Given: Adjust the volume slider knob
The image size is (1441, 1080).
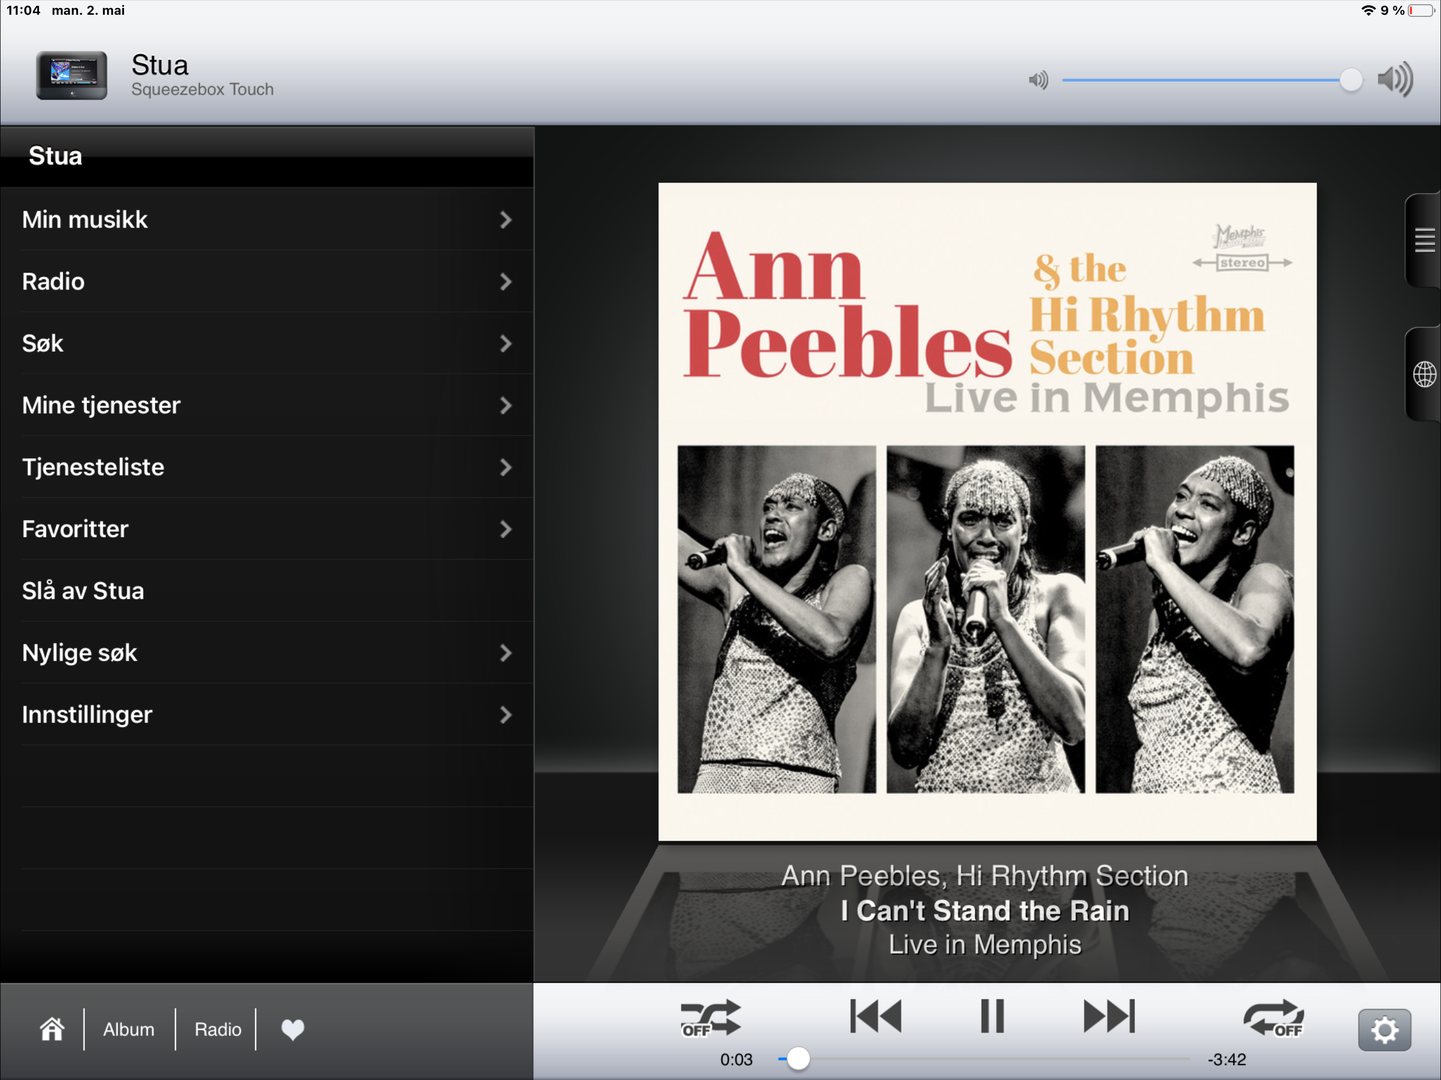Looking at the screenshot, I should pyautogui.click(x=1351, y=80).
